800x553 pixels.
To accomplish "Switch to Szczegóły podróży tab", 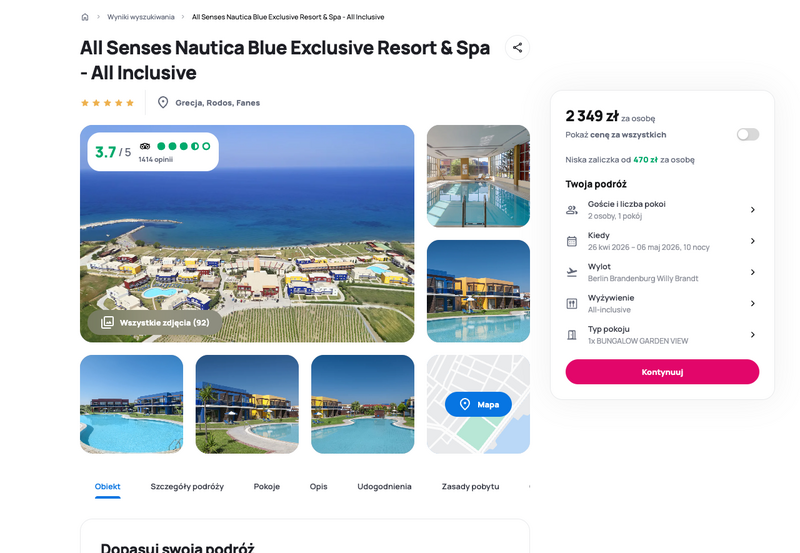I will pos(187,487).
